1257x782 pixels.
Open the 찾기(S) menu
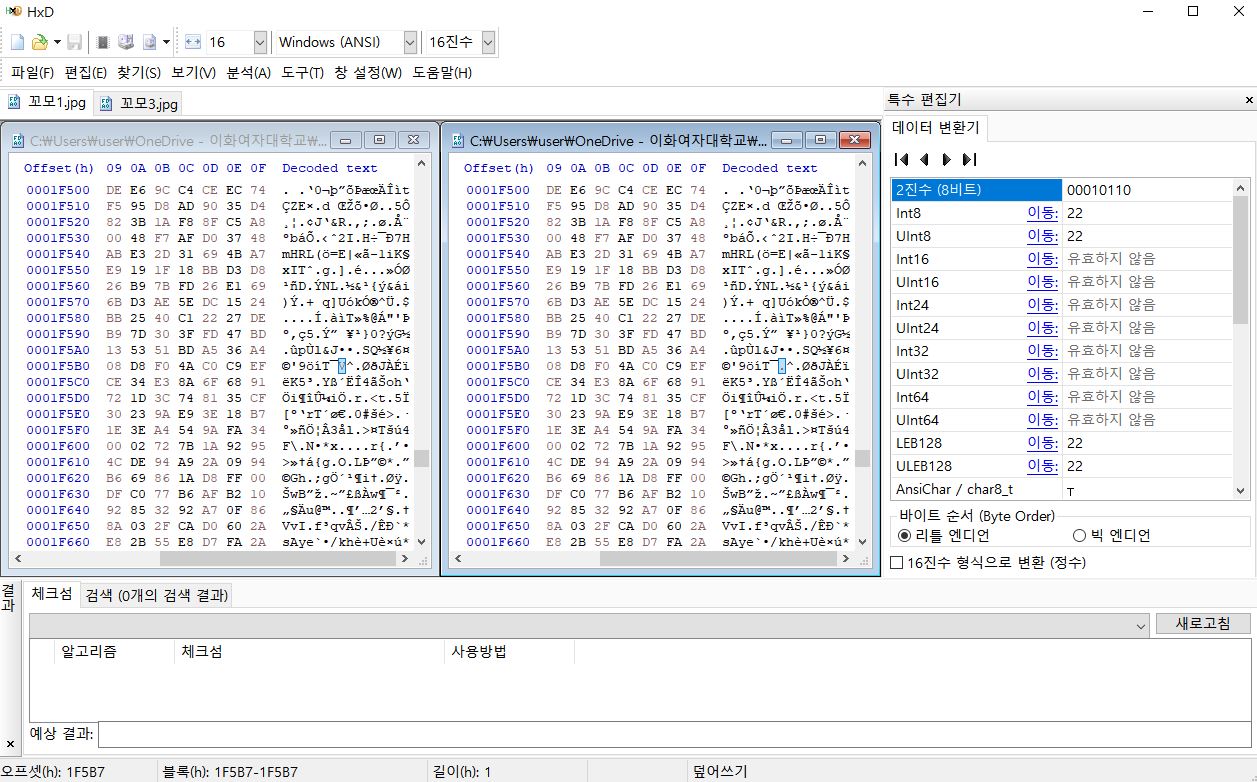(139, 72)
